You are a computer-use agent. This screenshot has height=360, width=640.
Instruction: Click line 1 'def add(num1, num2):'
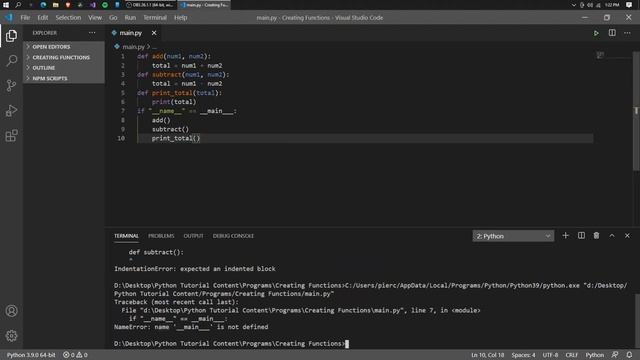pos(174,56)
